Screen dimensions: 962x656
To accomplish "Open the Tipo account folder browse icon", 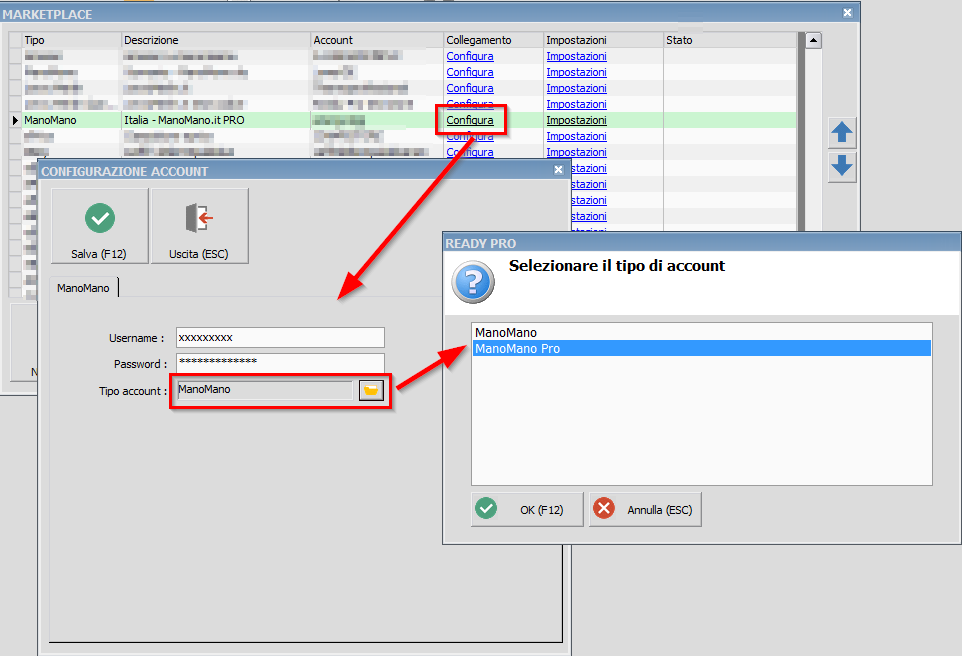I will (371, 390).
